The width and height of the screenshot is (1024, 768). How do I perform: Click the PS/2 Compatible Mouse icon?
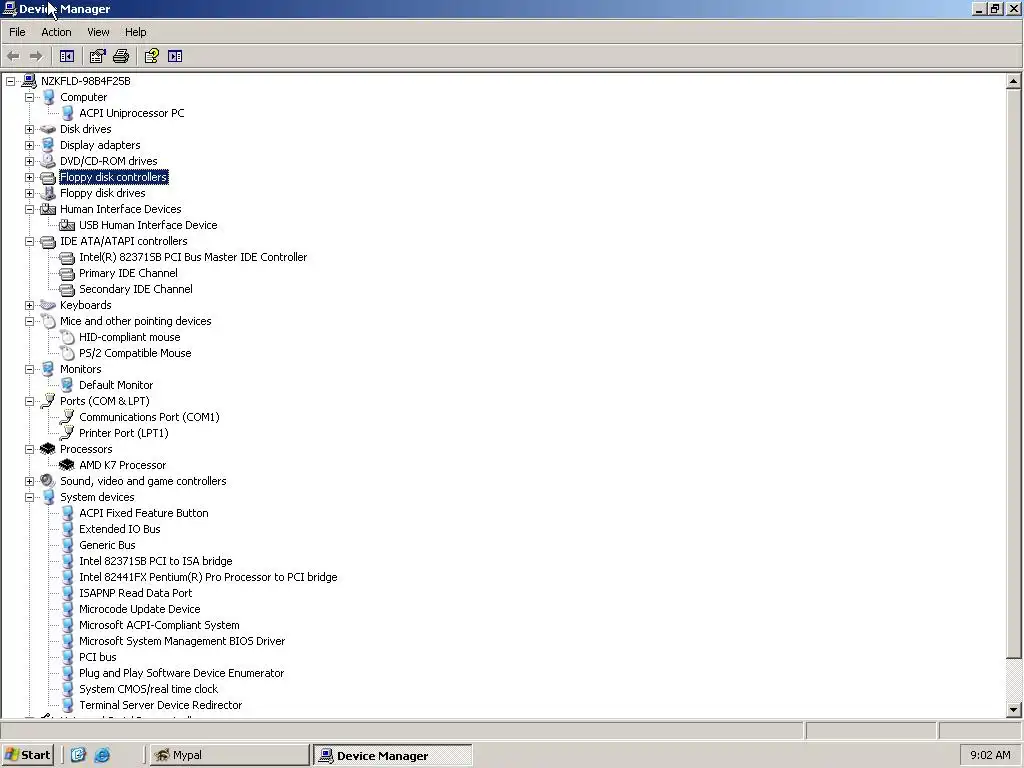pyautogui.click(x=67, y=353)
